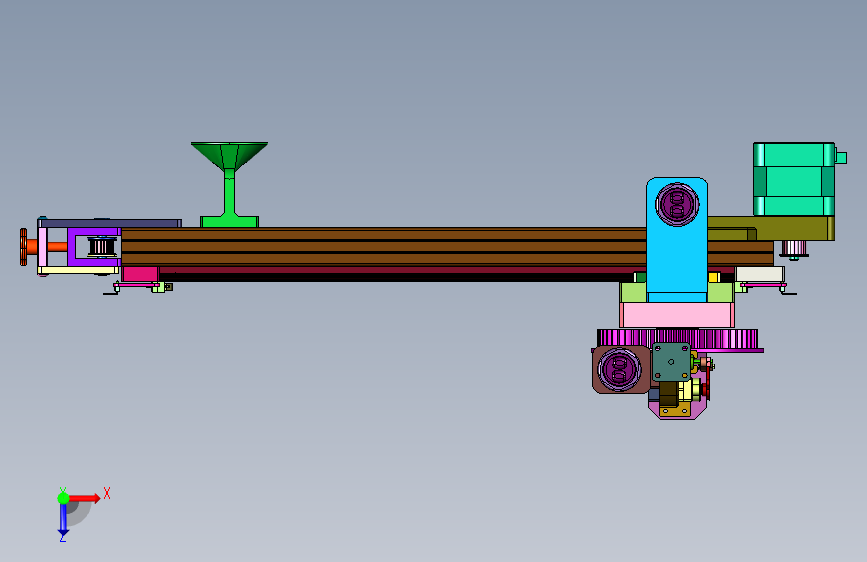Select the cream bottom plate of left bracket
Viewport: 867px width, 562px height.
tap(79, 270)
